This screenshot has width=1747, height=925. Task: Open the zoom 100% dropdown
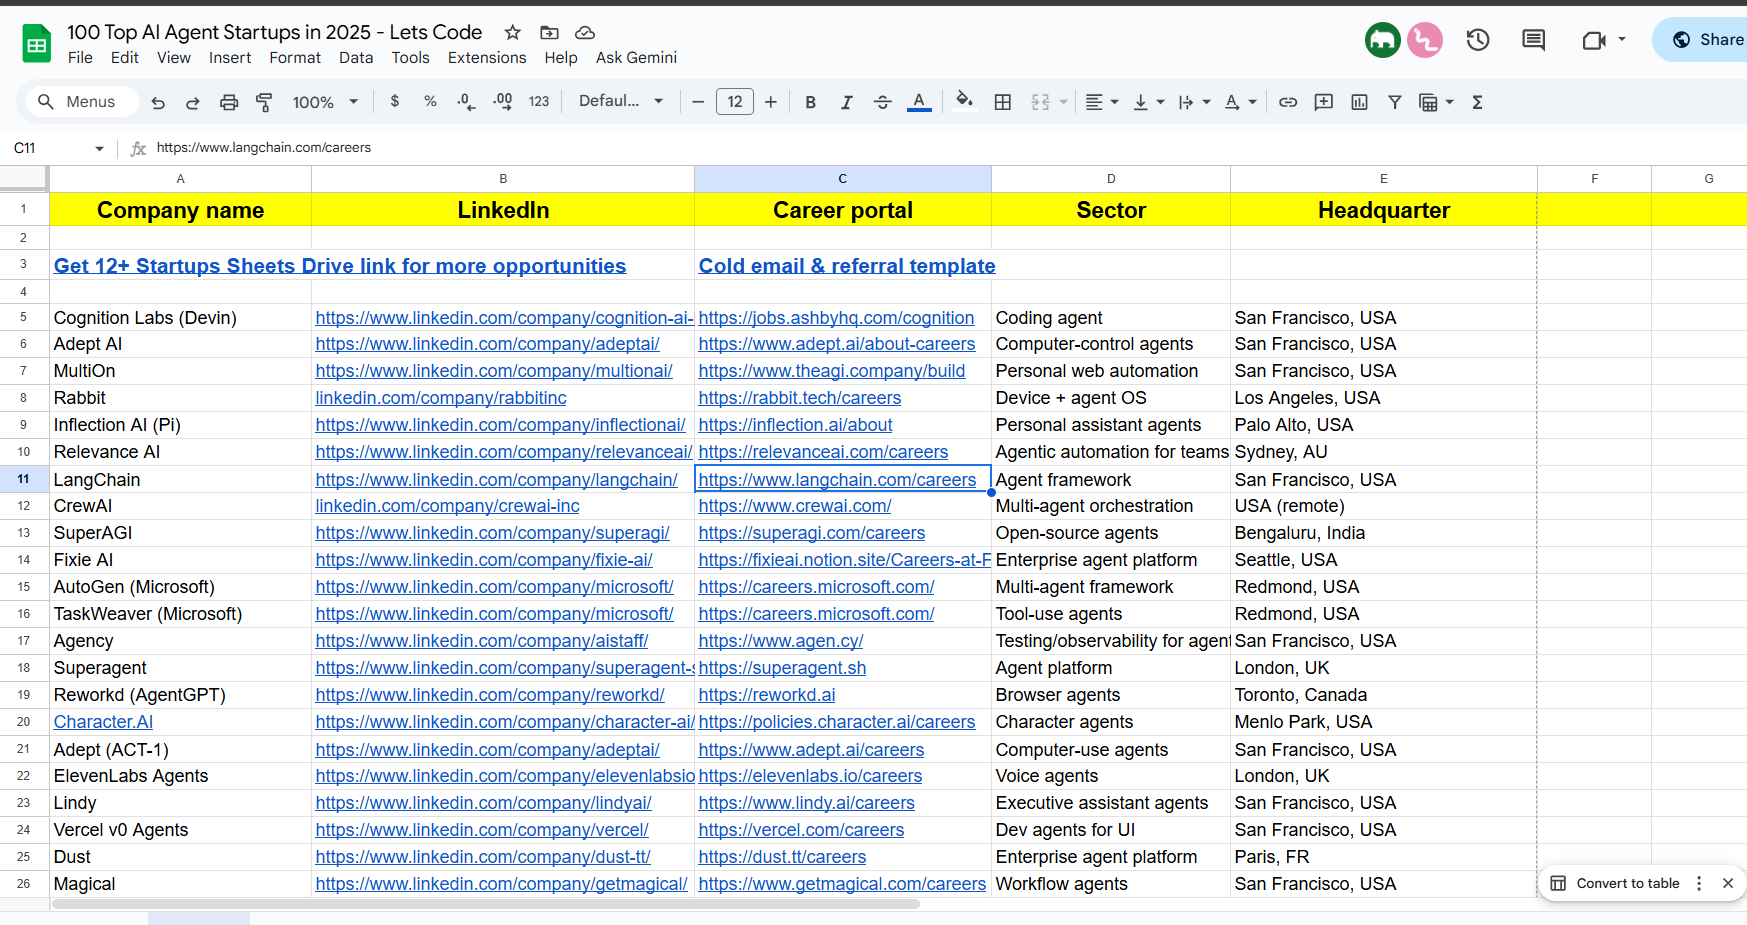(x=325, y=102)
